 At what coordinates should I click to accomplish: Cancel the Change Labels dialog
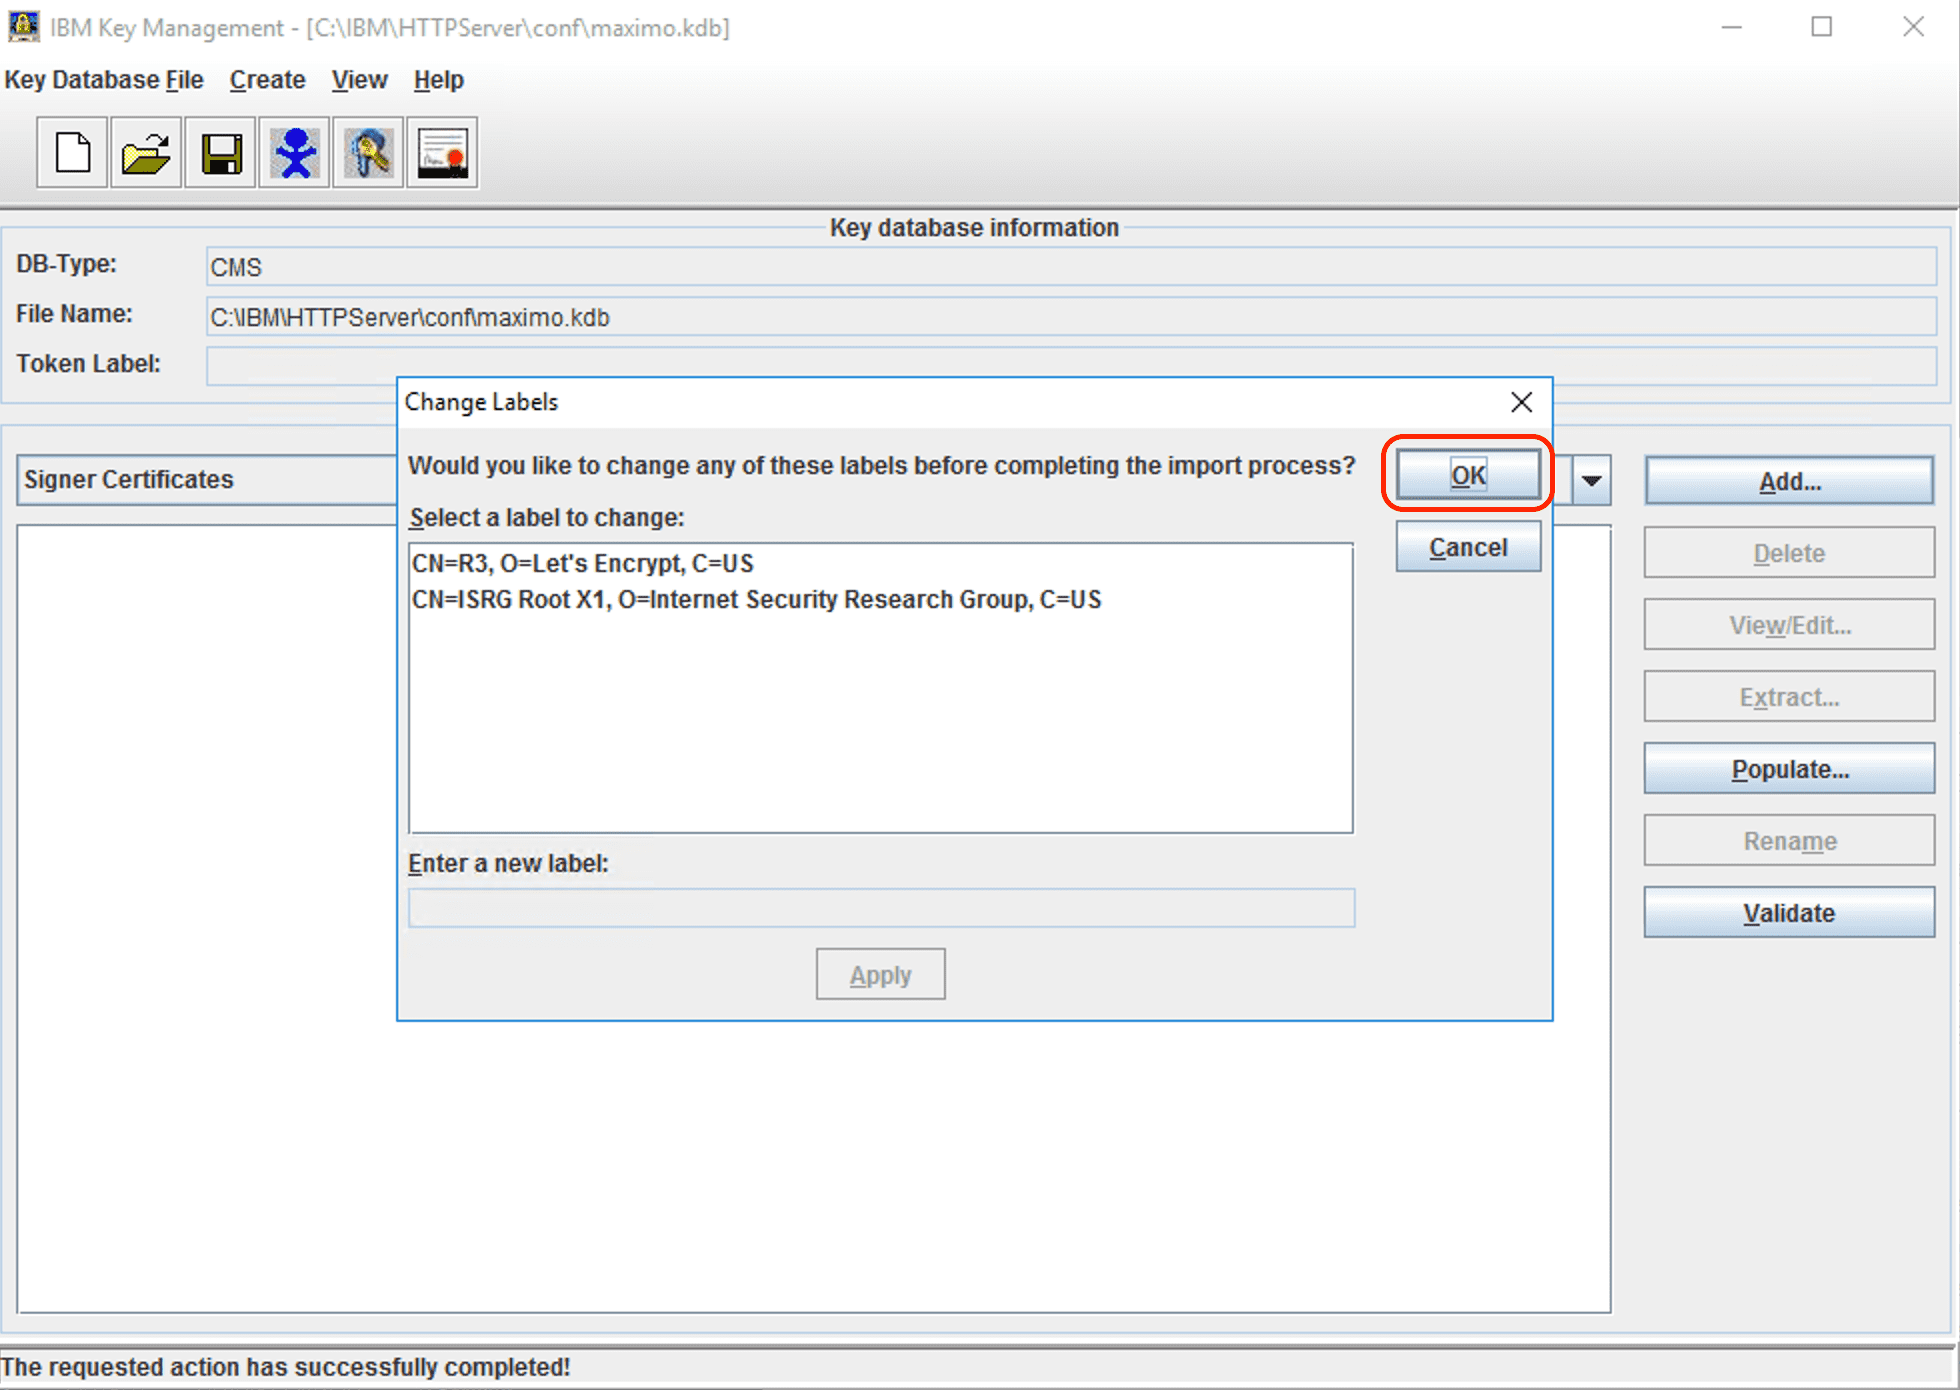coord(1468,547)
